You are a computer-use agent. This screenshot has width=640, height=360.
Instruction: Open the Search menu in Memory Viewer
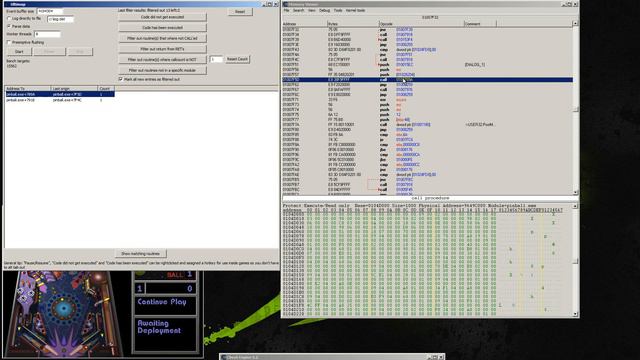298,10
